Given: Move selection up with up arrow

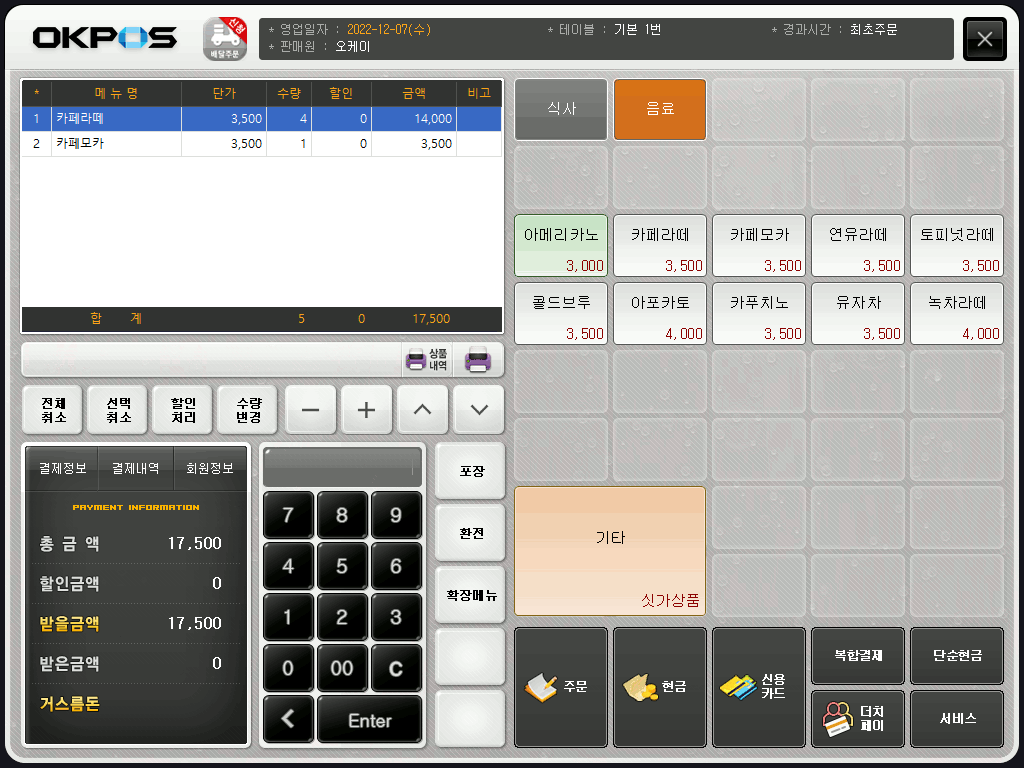Looking at the screenshot, I should (422, 410).
